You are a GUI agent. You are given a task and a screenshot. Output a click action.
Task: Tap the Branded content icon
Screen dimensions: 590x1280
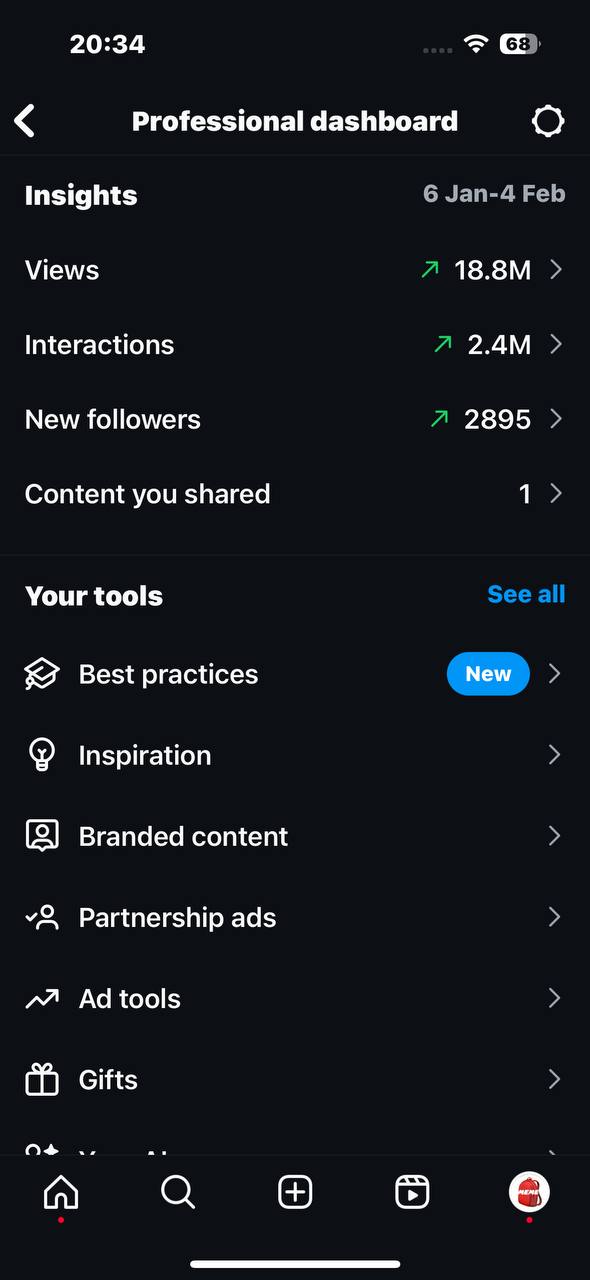pos(42,836)
